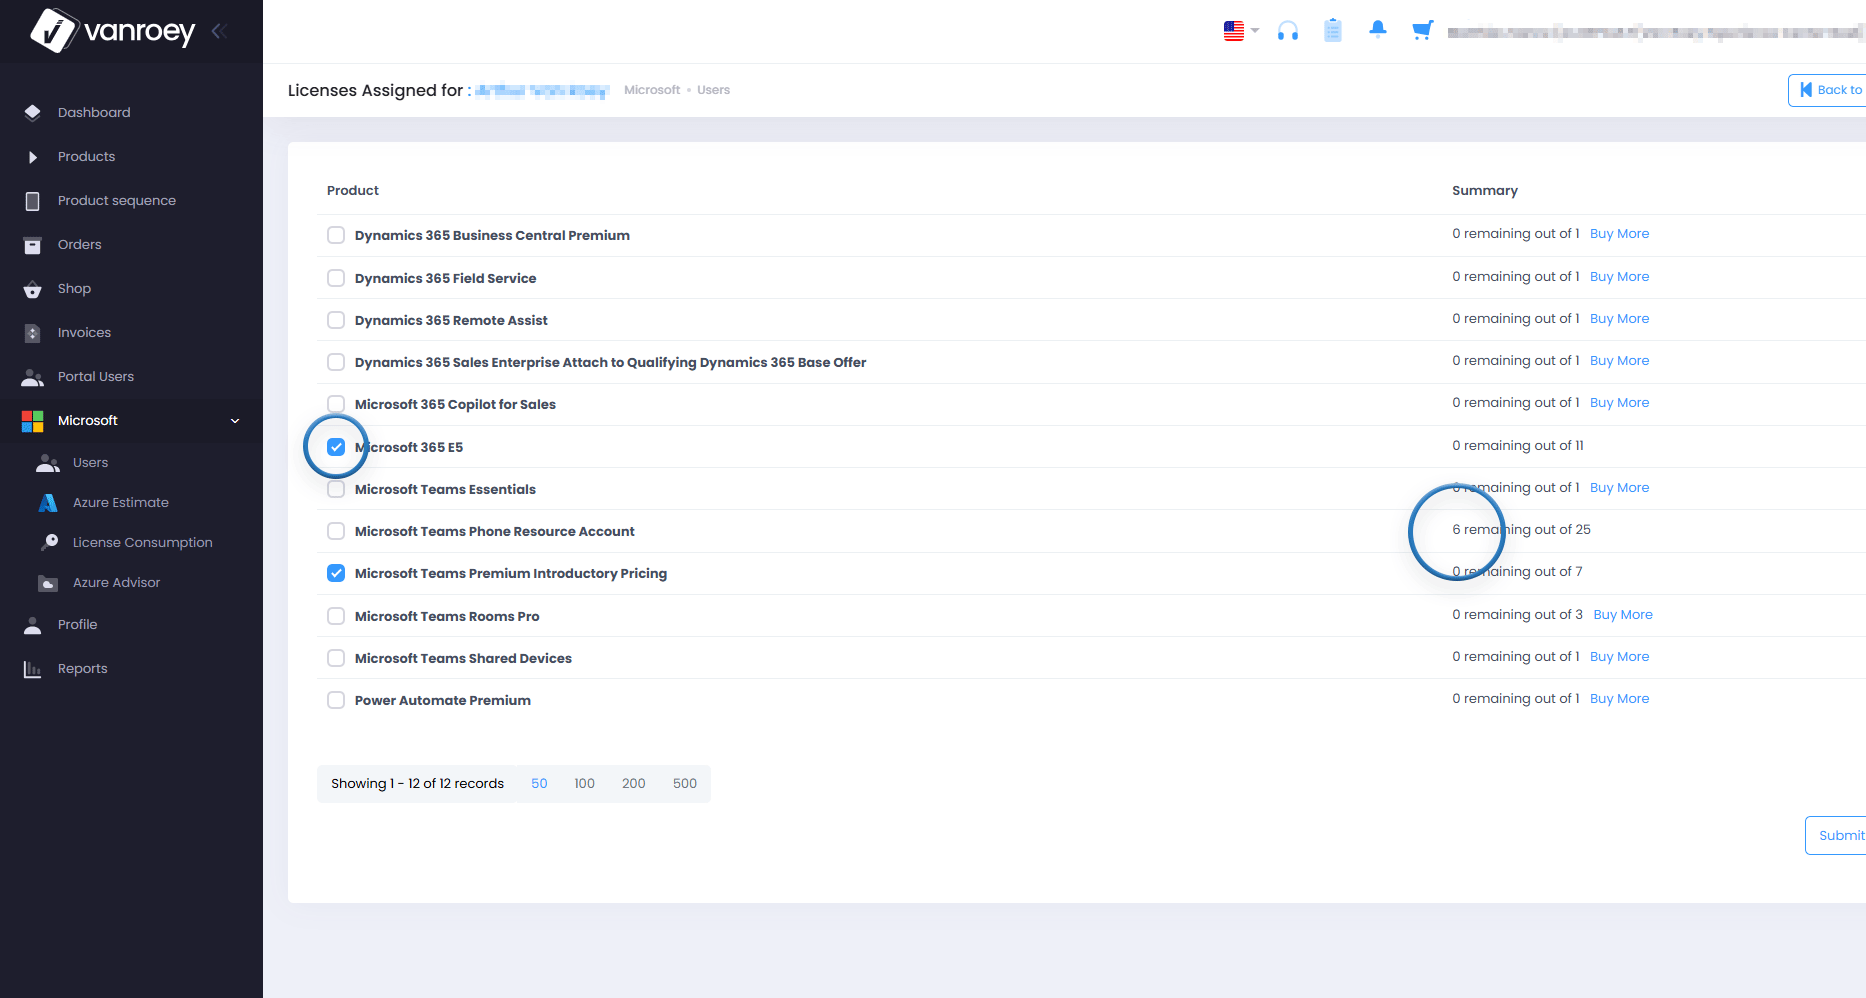Viewport: 1866px width, 998px height.
Task: Click the Invoices document icon
Action: click(x=32, y=333)
